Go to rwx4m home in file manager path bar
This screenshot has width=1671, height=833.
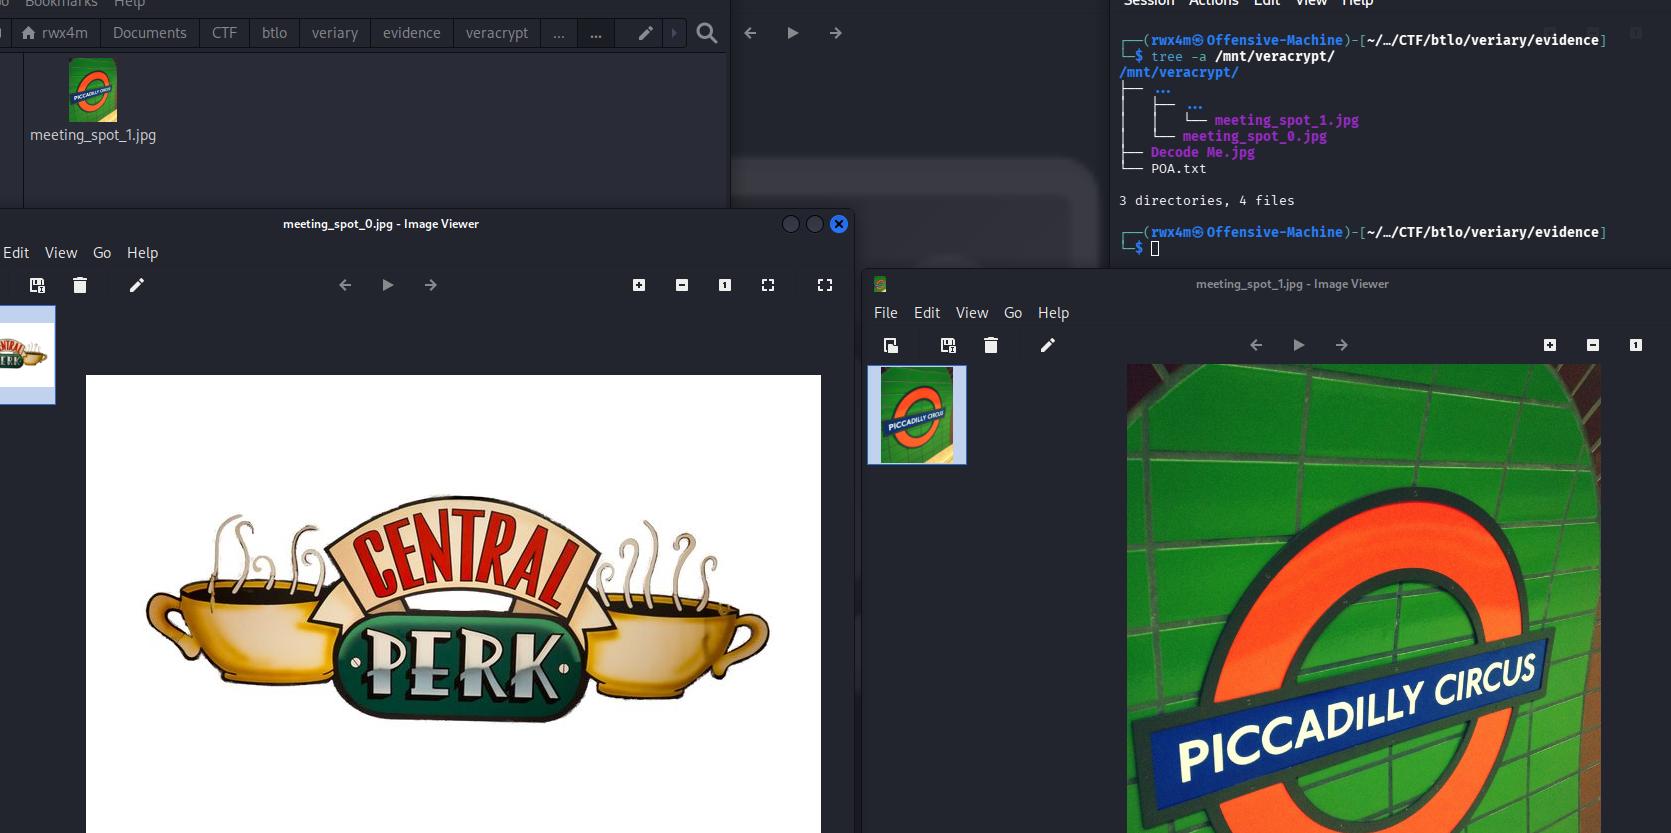pos(55,33)
